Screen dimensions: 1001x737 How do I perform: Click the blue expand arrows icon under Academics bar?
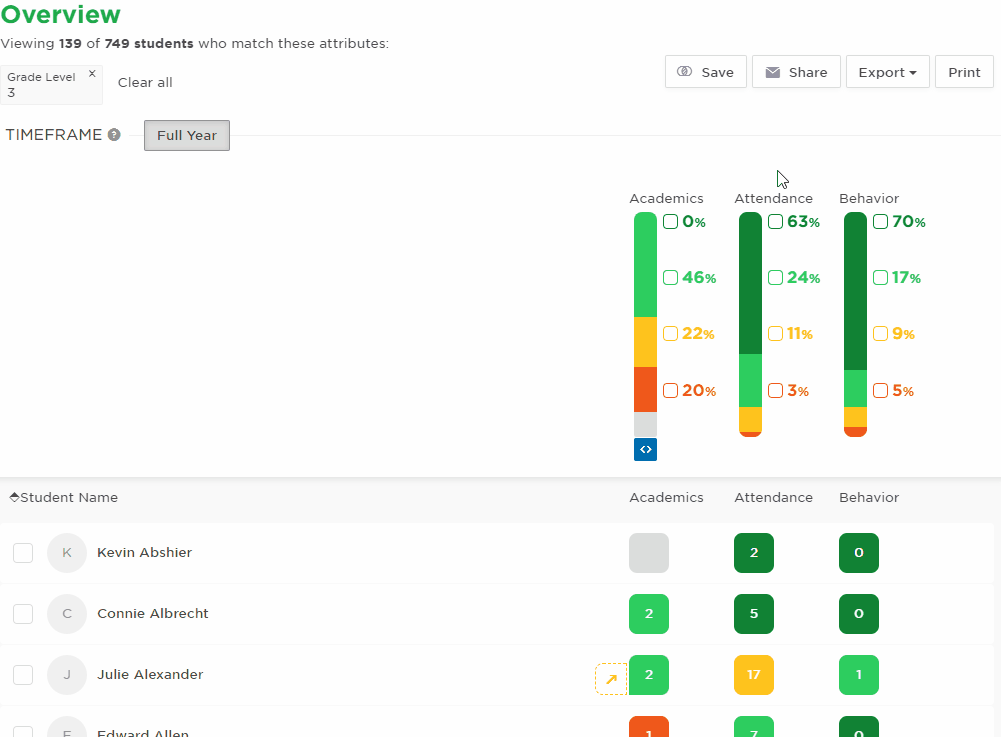(645, 449)
